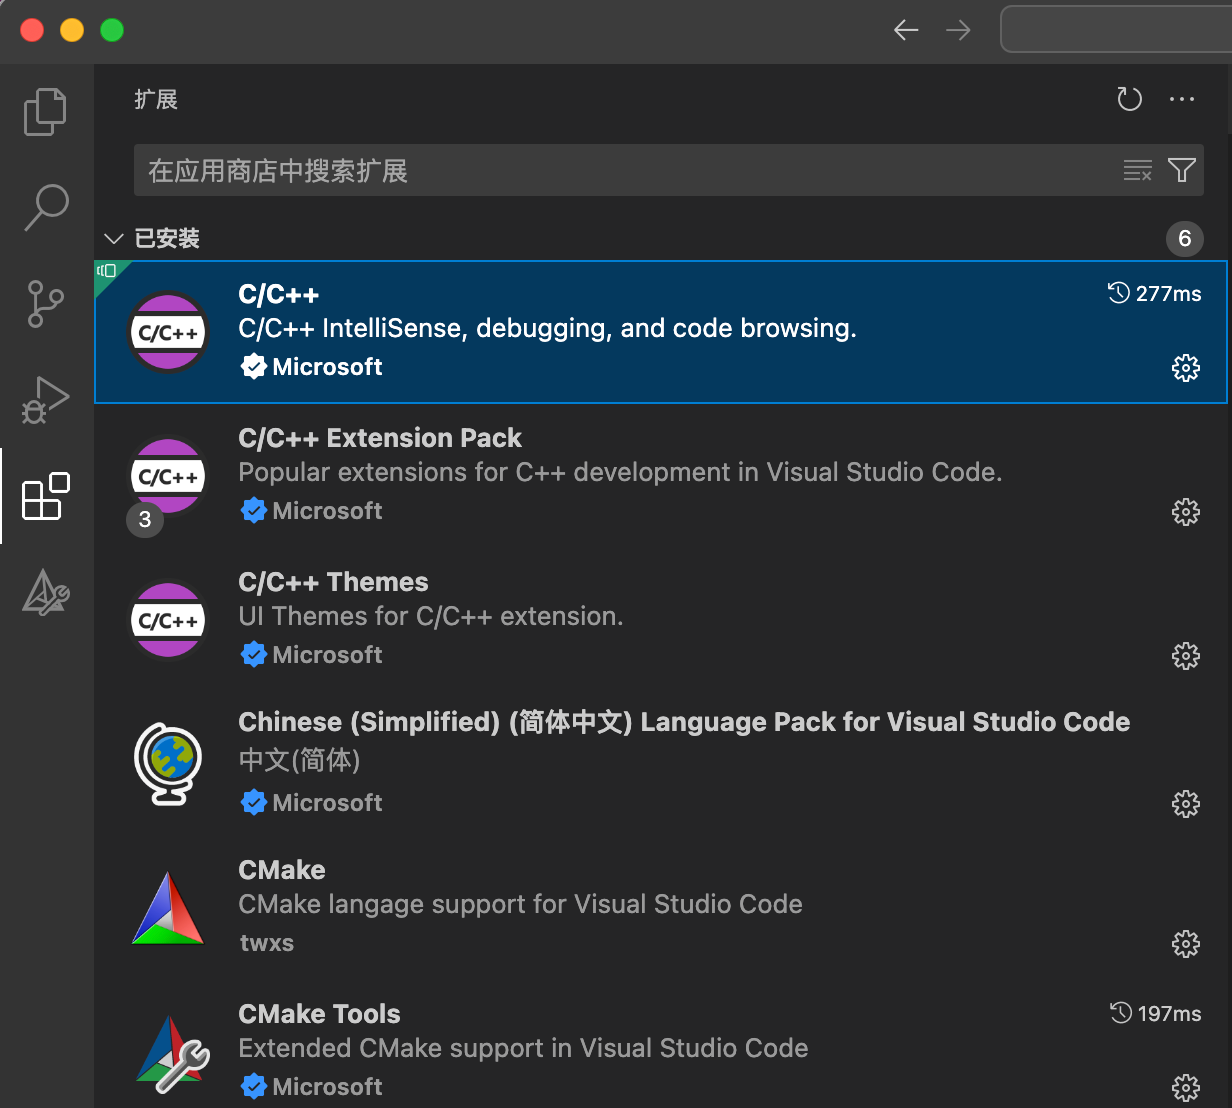
Task: Refresh the extensions list
Action: click(1129, 99)
